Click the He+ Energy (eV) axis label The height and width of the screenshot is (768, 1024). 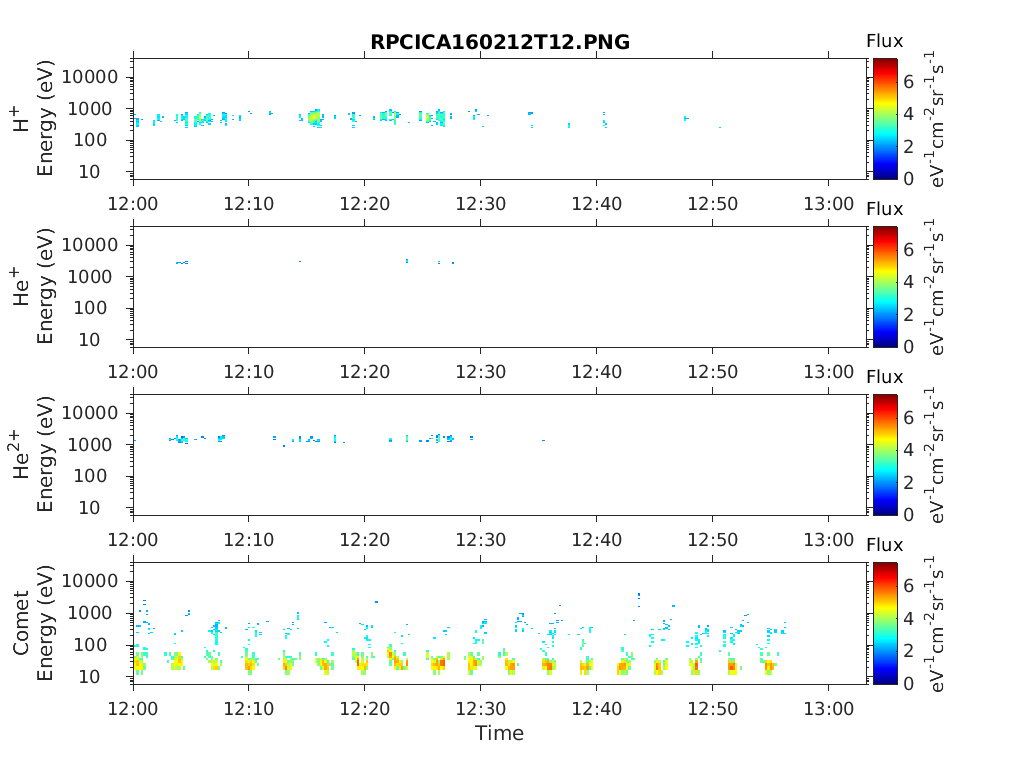click(44, 286)
